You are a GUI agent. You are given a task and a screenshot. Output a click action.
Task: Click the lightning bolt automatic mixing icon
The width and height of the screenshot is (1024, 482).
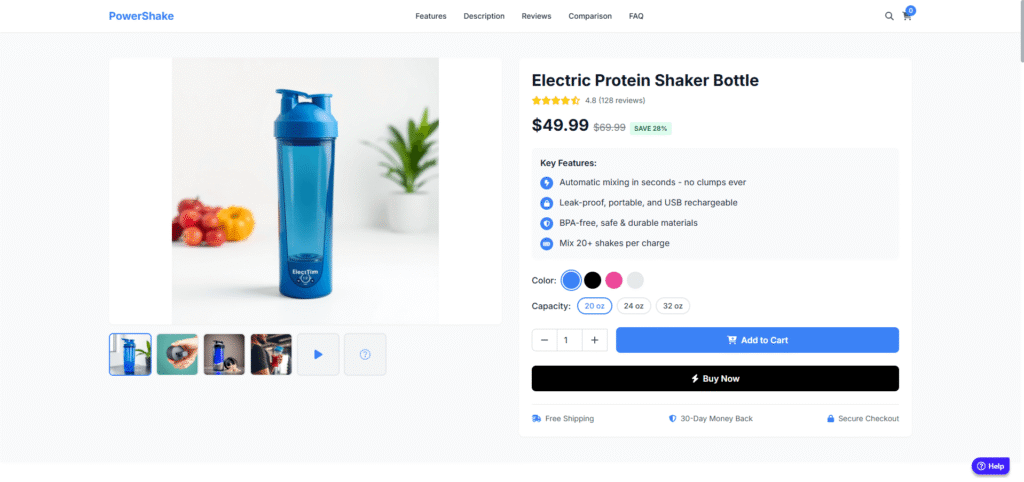click(547, 183)
